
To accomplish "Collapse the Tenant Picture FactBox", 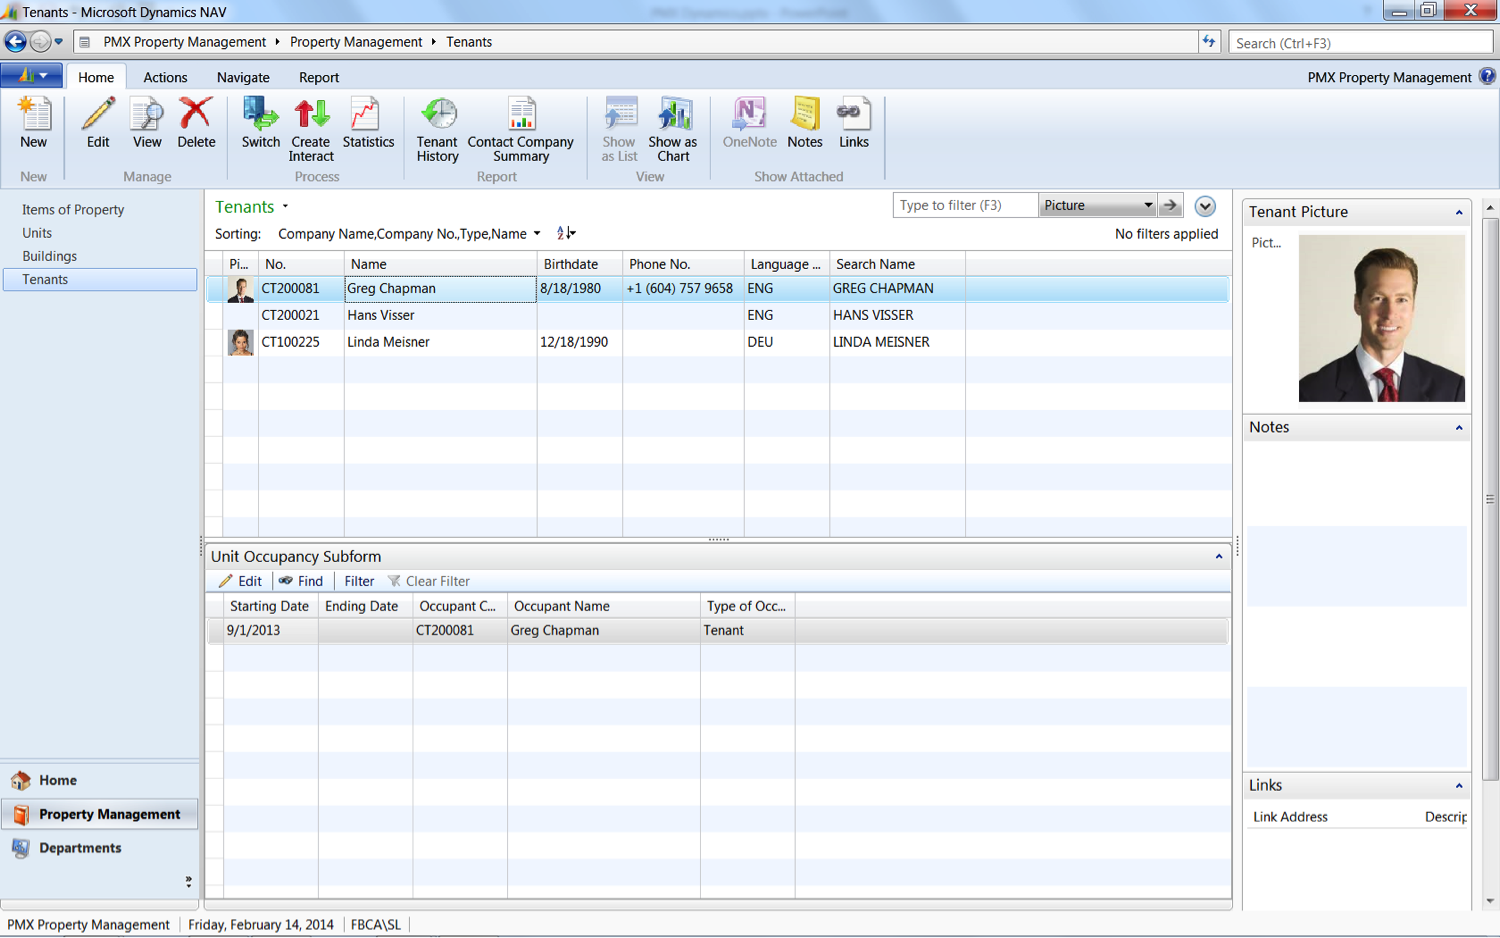I will point(1459,212).
